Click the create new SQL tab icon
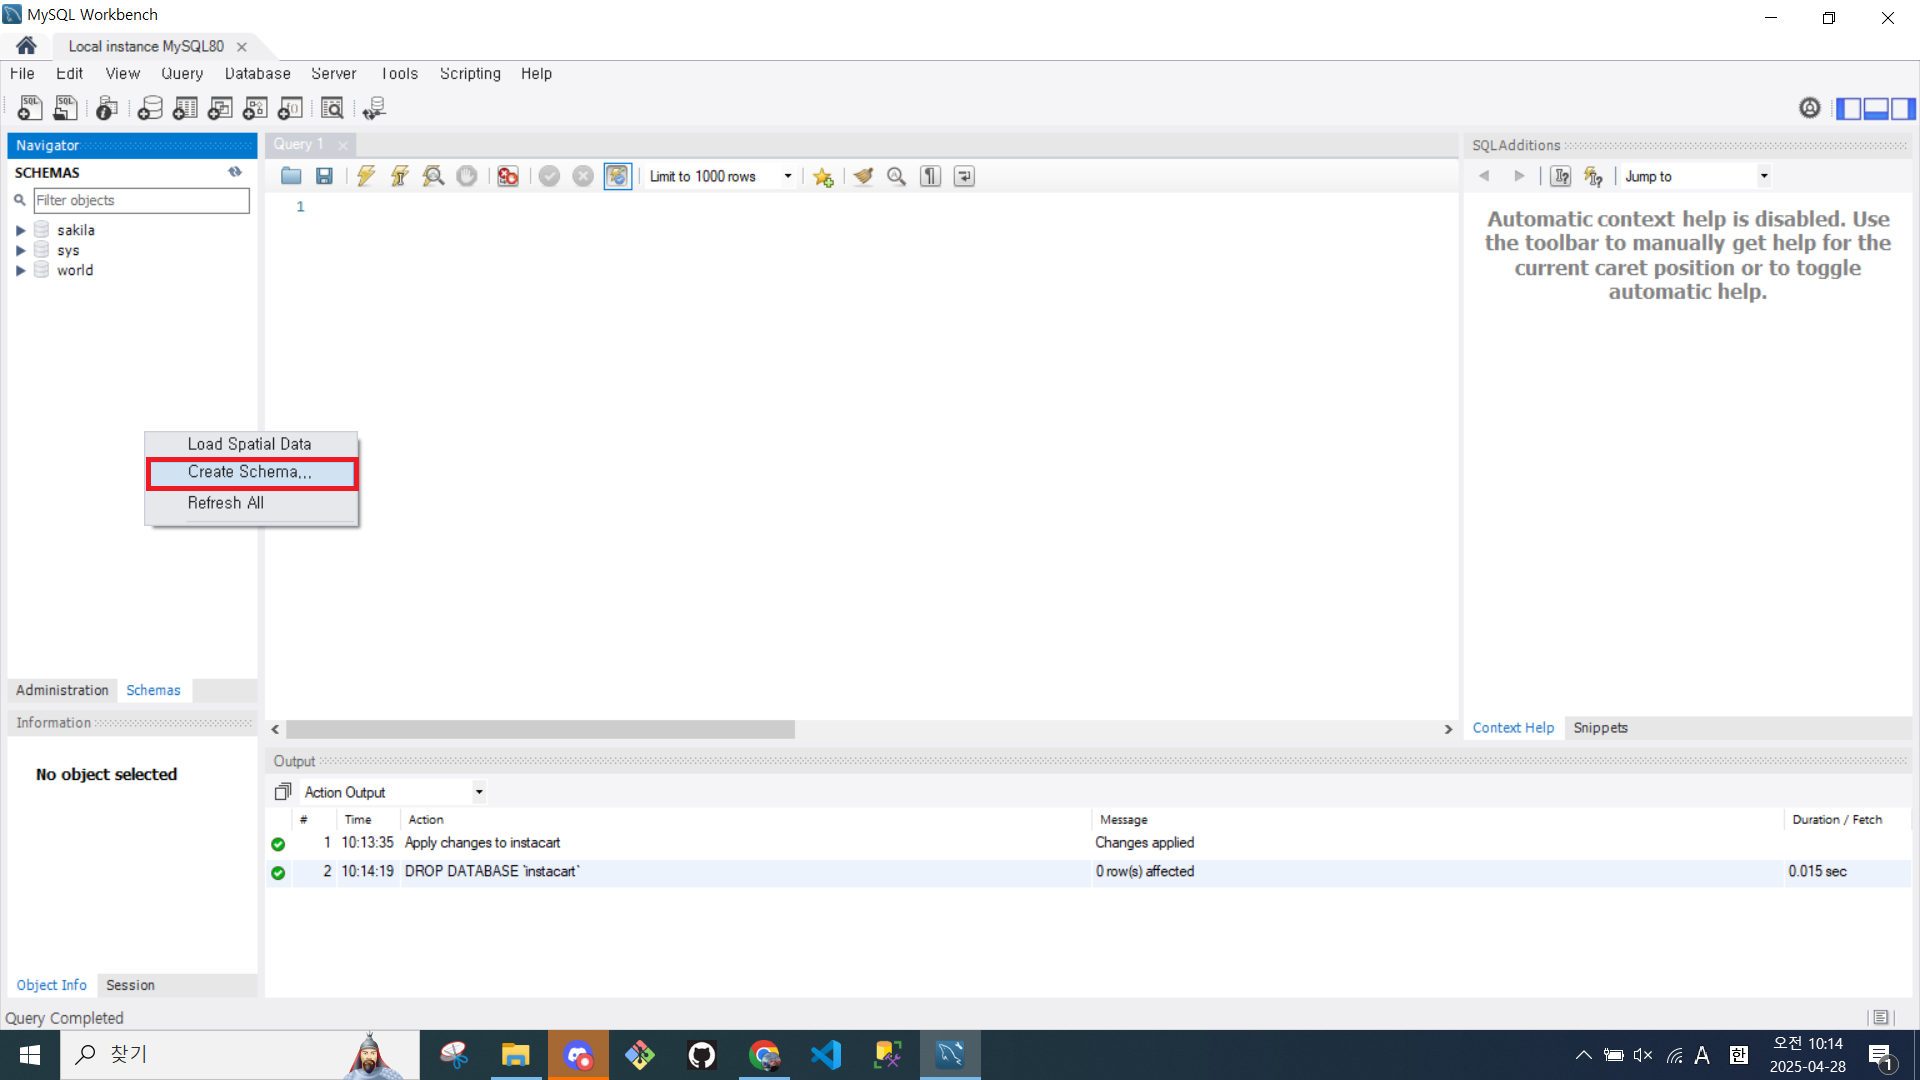 click(x=29, y=108)
